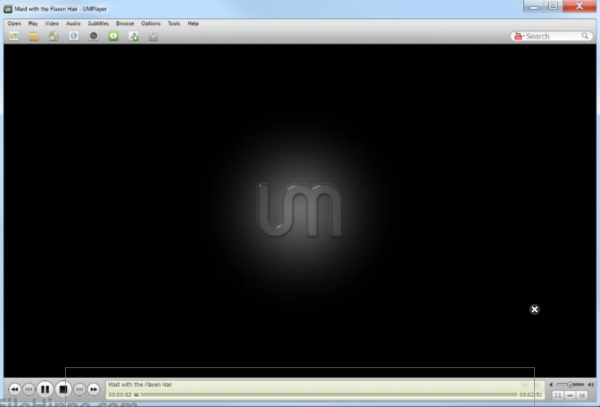Image resolution: width=600 pixels, height=407 pixels.
Task: Click the white X overlay on video
Action: 535,309
